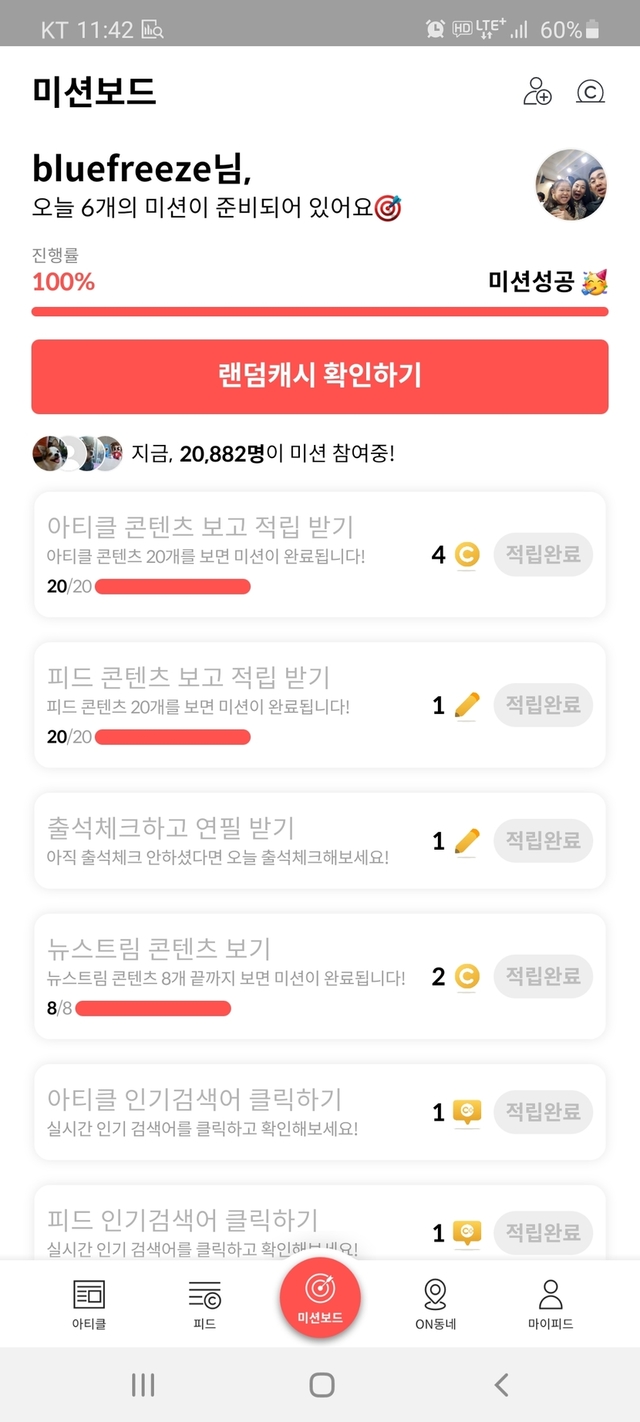Image resolution: width=640 pixels, height=1422 pixels.
Task: Go to the ON동네 tab
Action: [x=435, y=1303]
